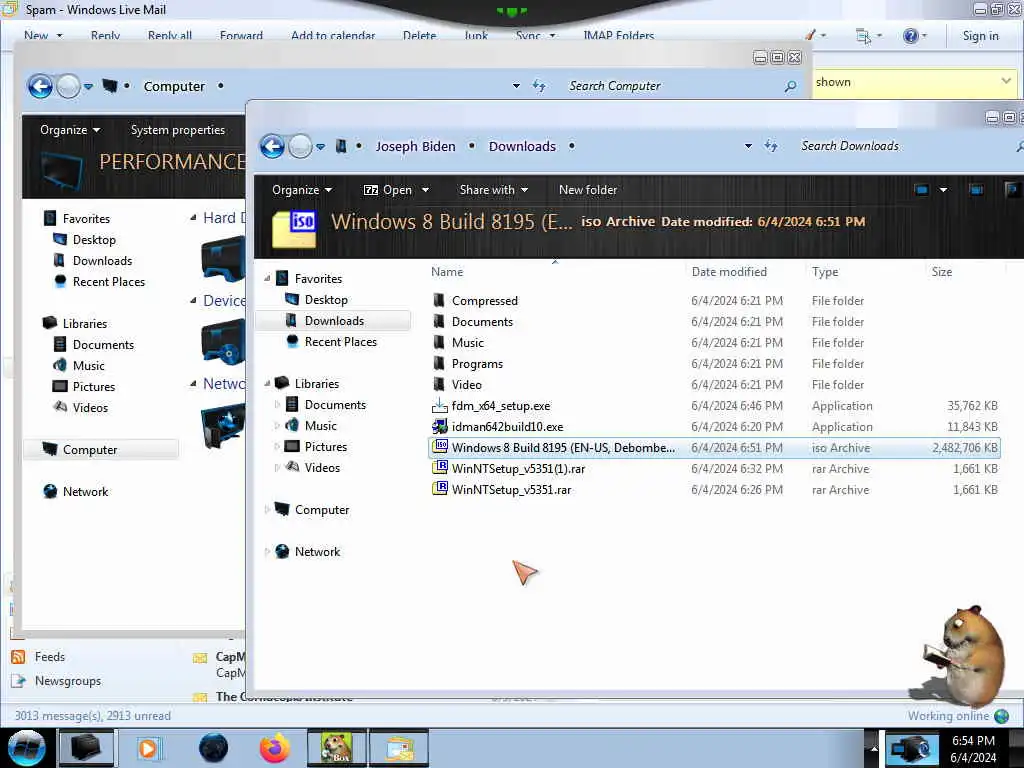Image resolution: width=1024 pixels, height=768 pixels.
Task: Click the Feeds icon in Live Mail
Action: pos(18,657)
